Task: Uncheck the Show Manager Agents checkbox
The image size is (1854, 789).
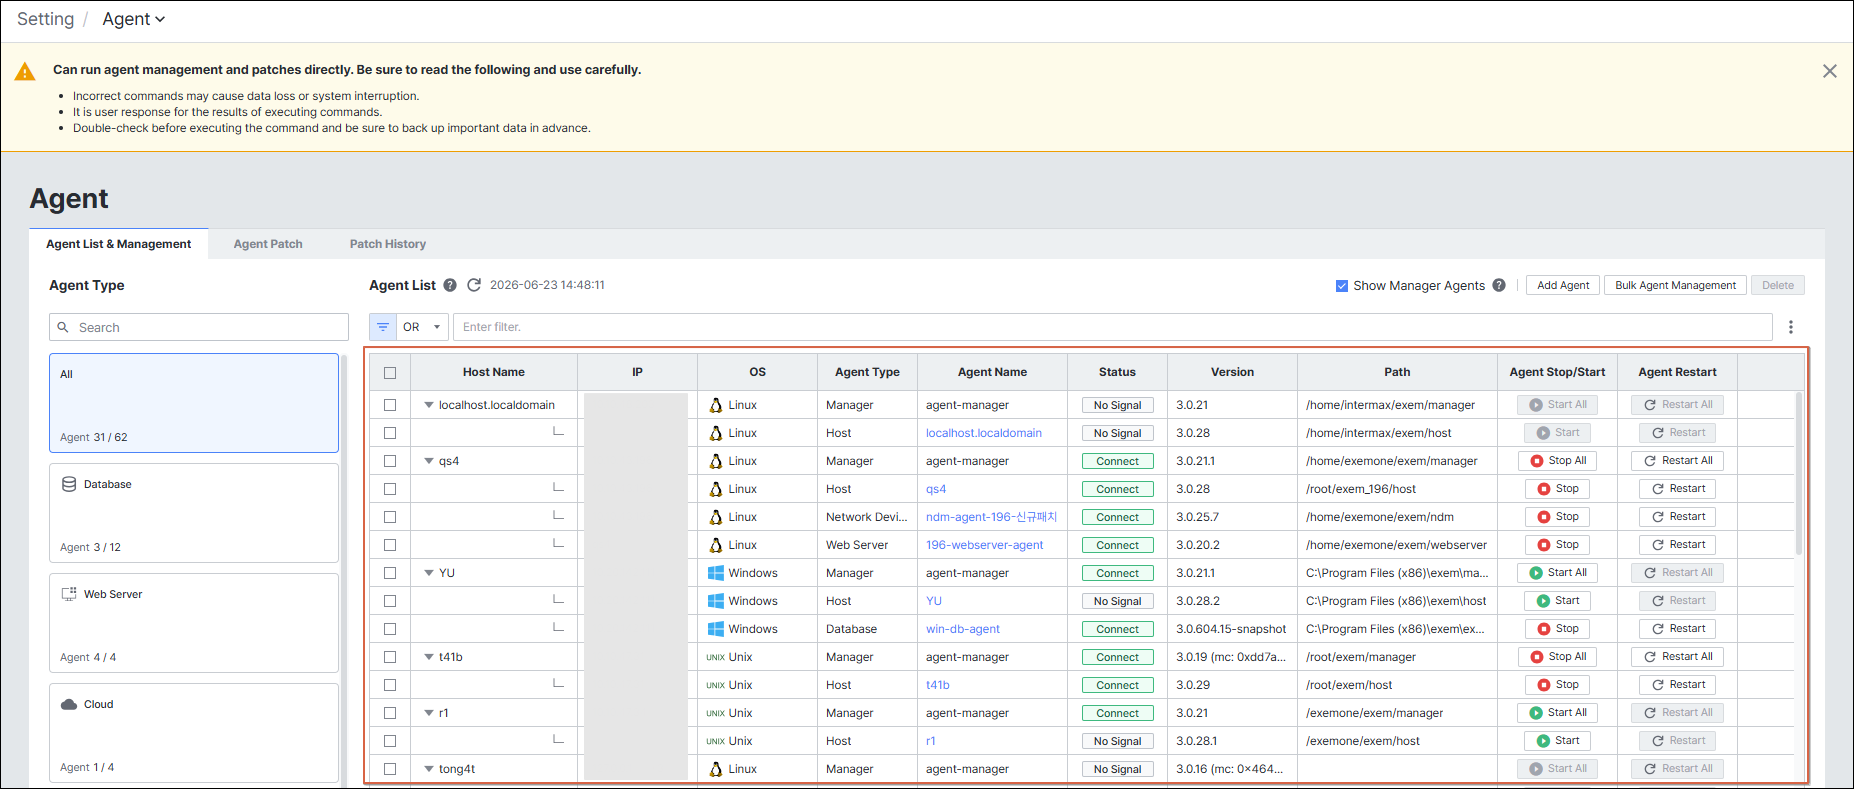Action: point(1342,286)
